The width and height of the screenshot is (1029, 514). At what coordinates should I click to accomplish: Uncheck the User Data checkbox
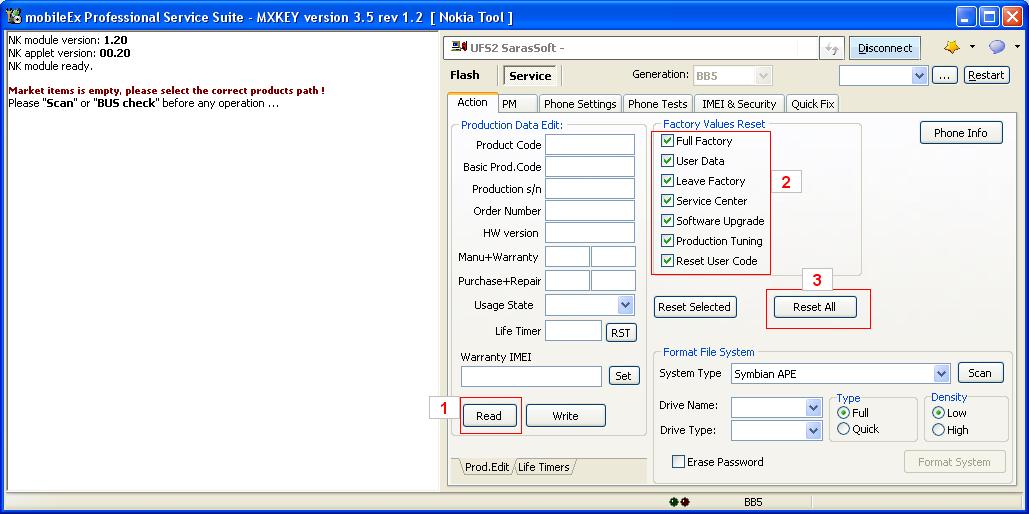[x=667, y=161]
